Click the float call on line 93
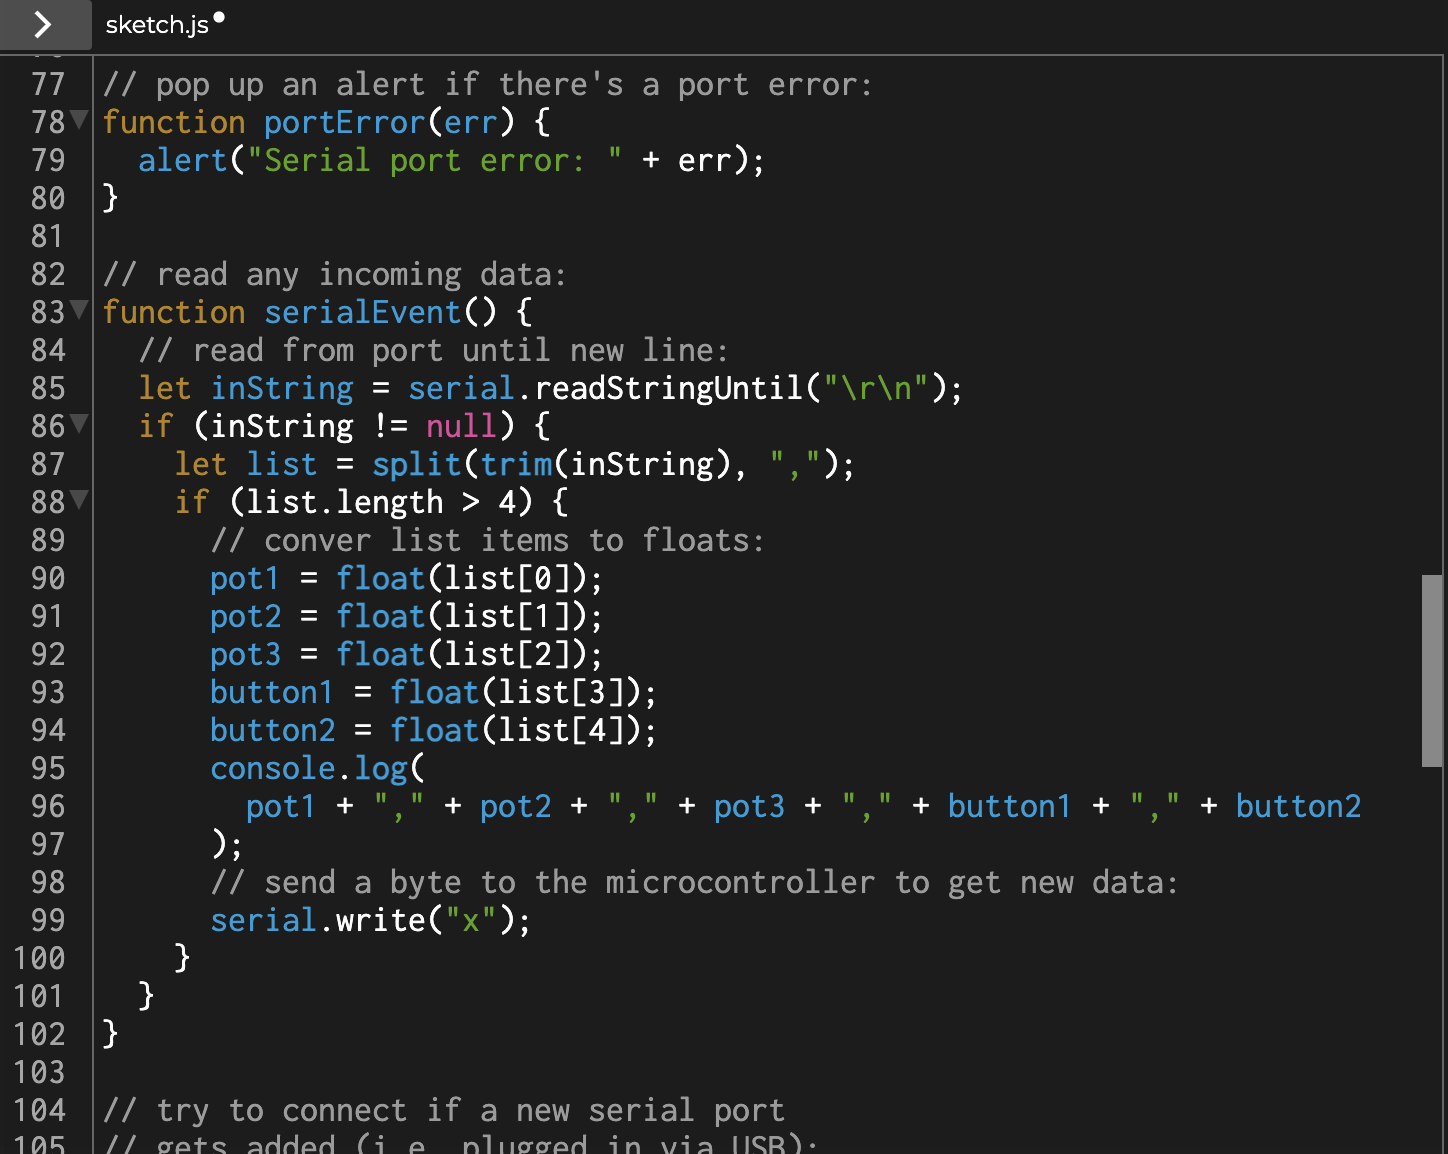1448x1154 pixels. pyautogui.click(x=434, y=691)
